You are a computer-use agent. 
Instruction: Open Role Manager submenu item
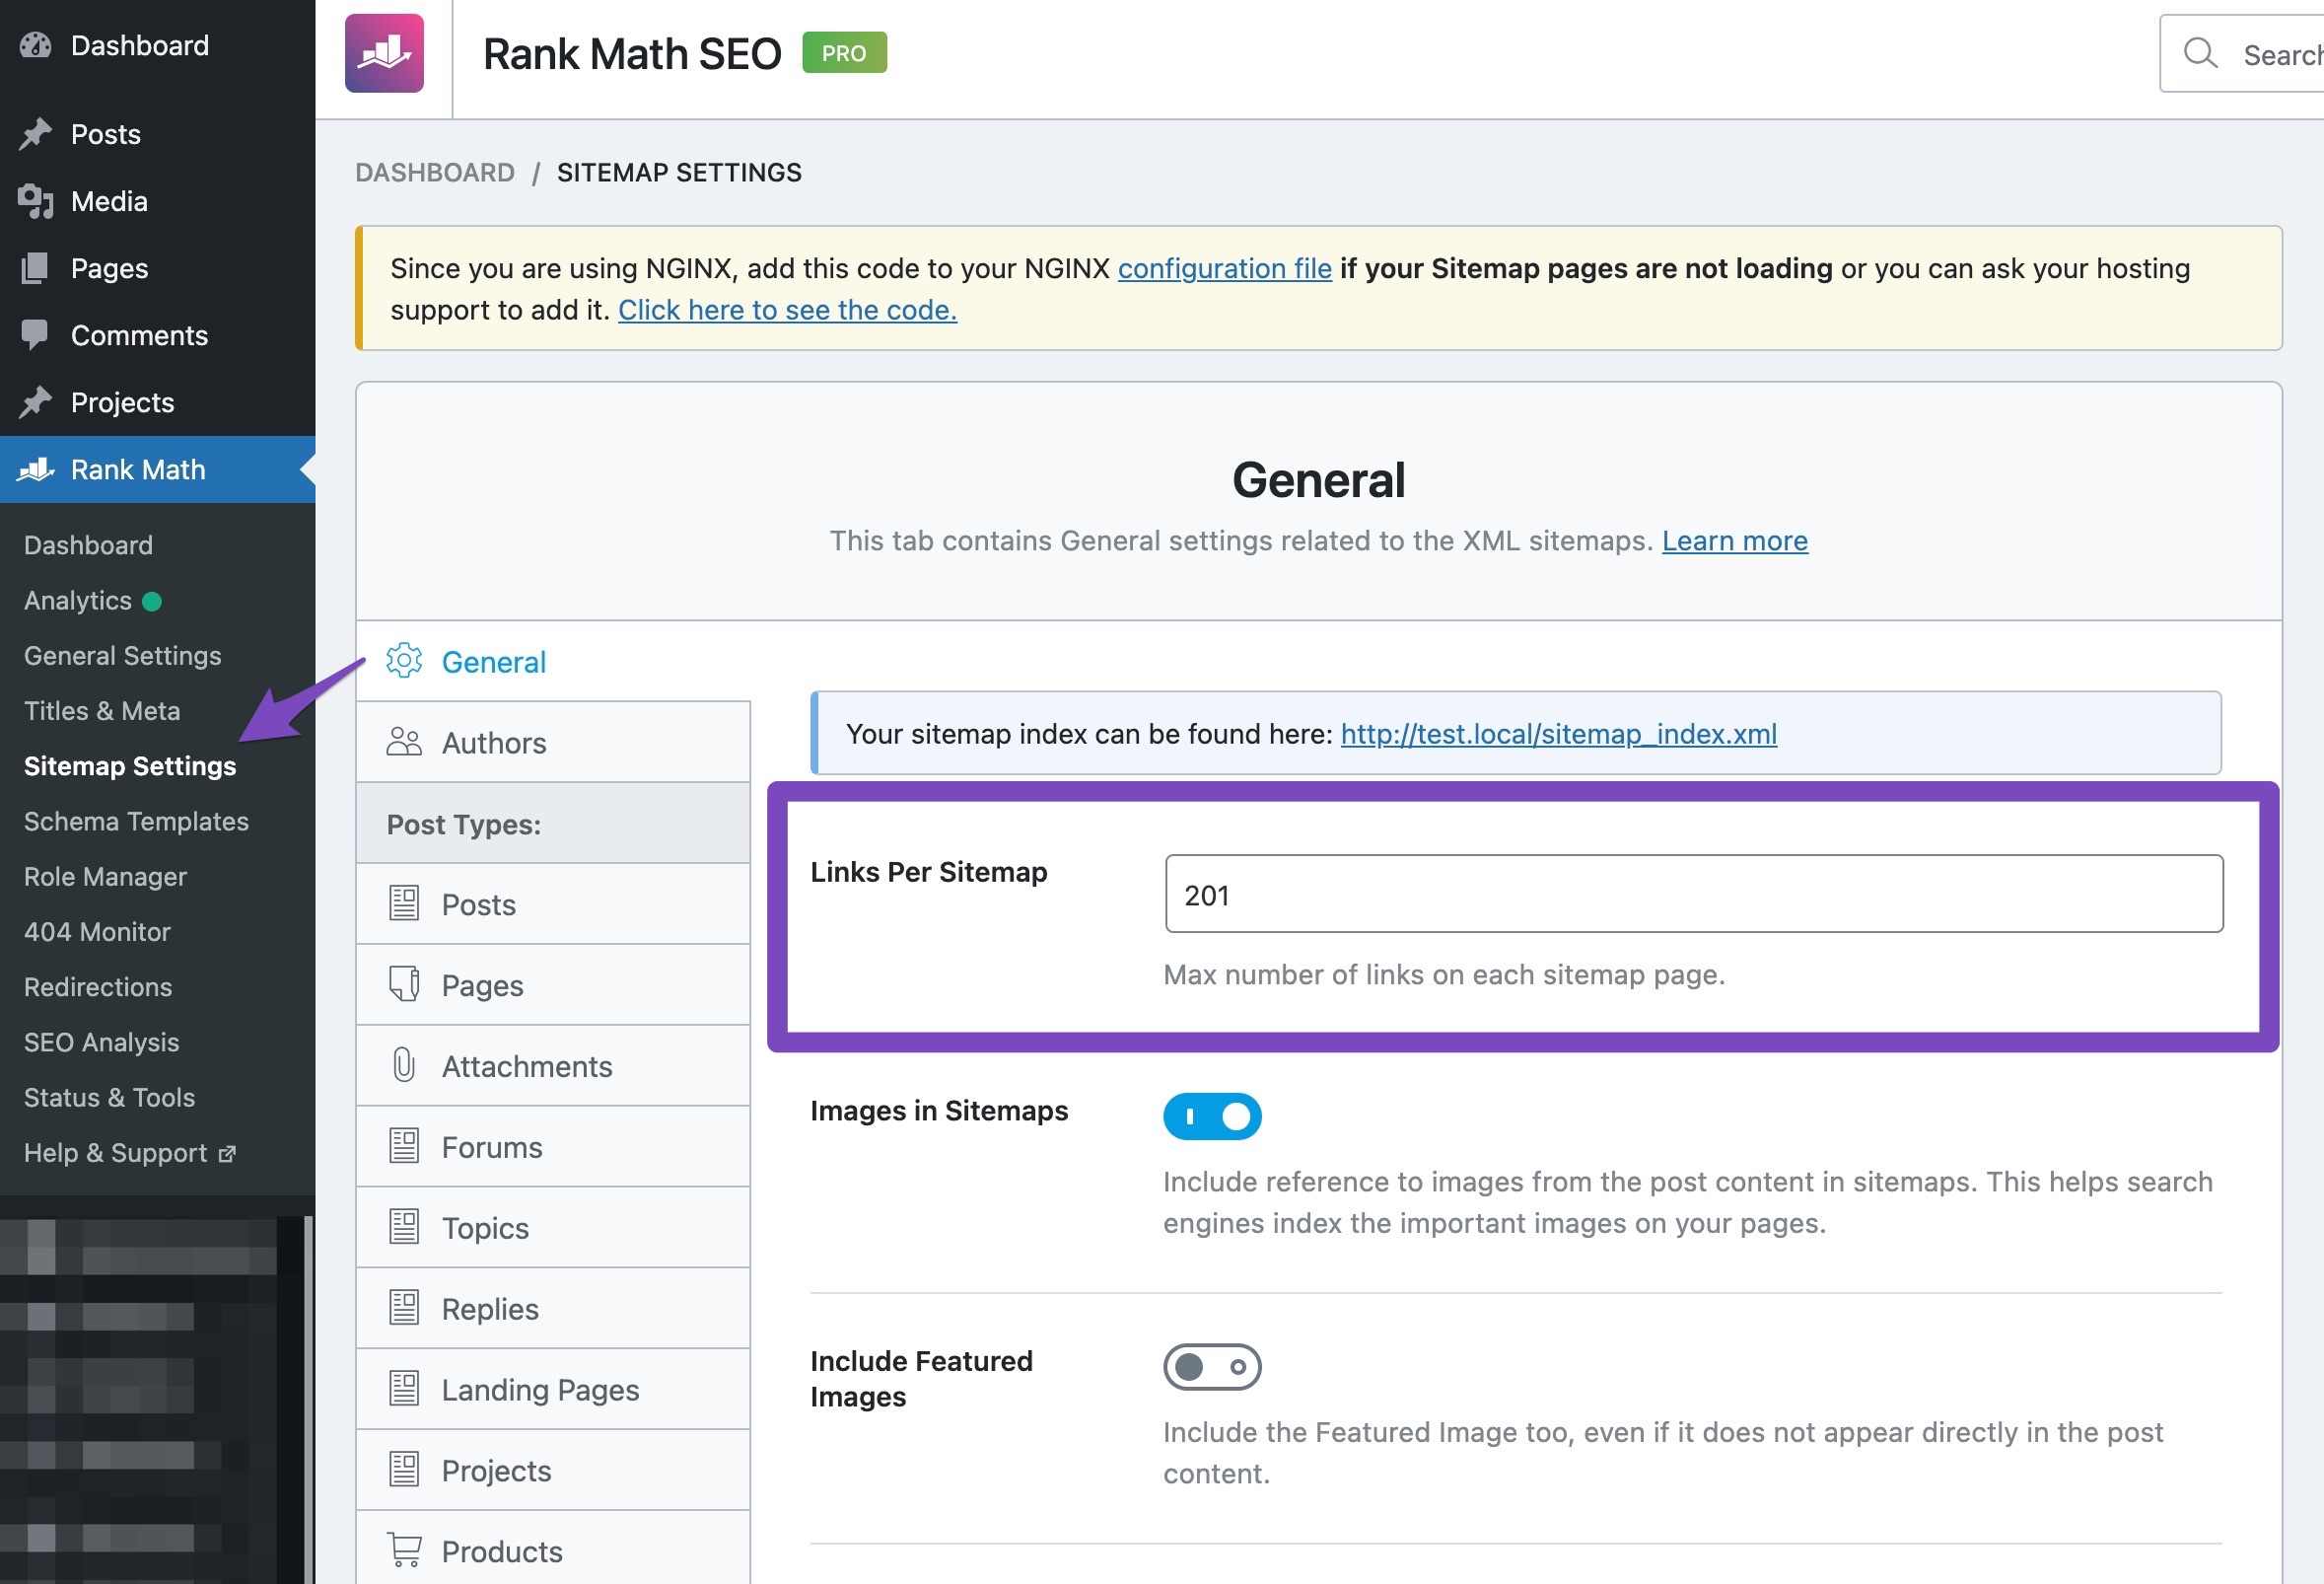click(105, 876)
